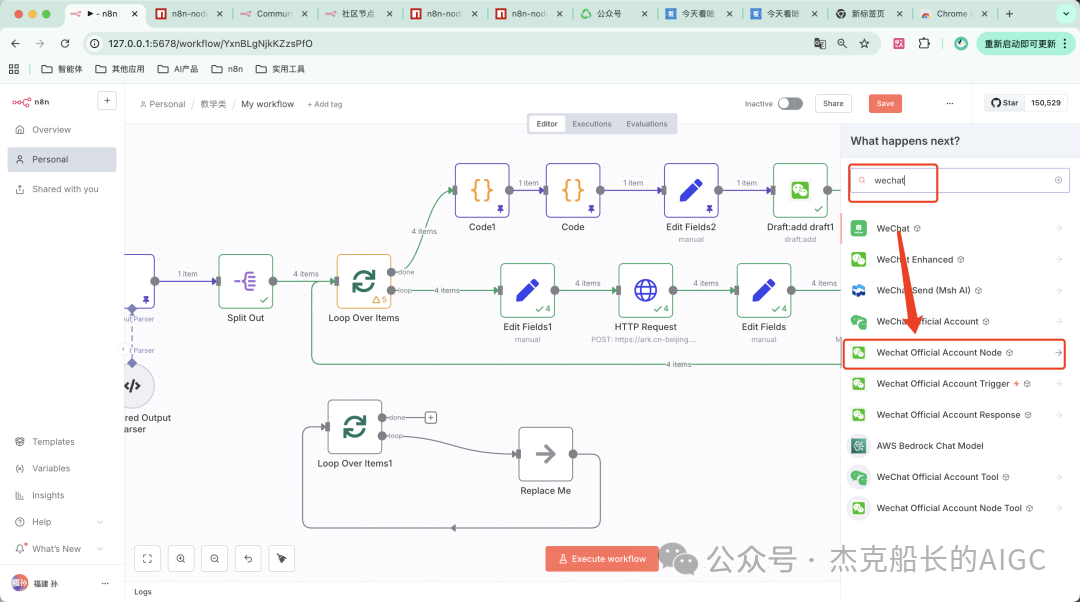This screenshot has height=602, width=1080.
Task: Switch to the Executions tab
Action: [592, 124]
